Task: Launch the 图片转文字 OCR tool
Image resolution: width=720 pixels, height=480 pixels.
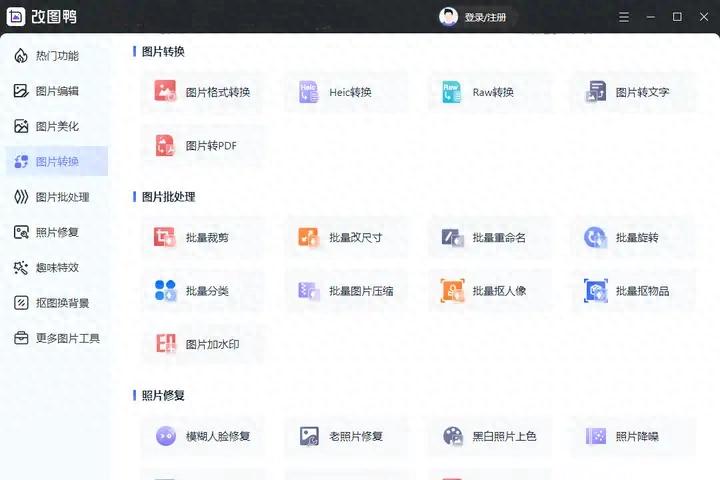Action: (633, 92)
